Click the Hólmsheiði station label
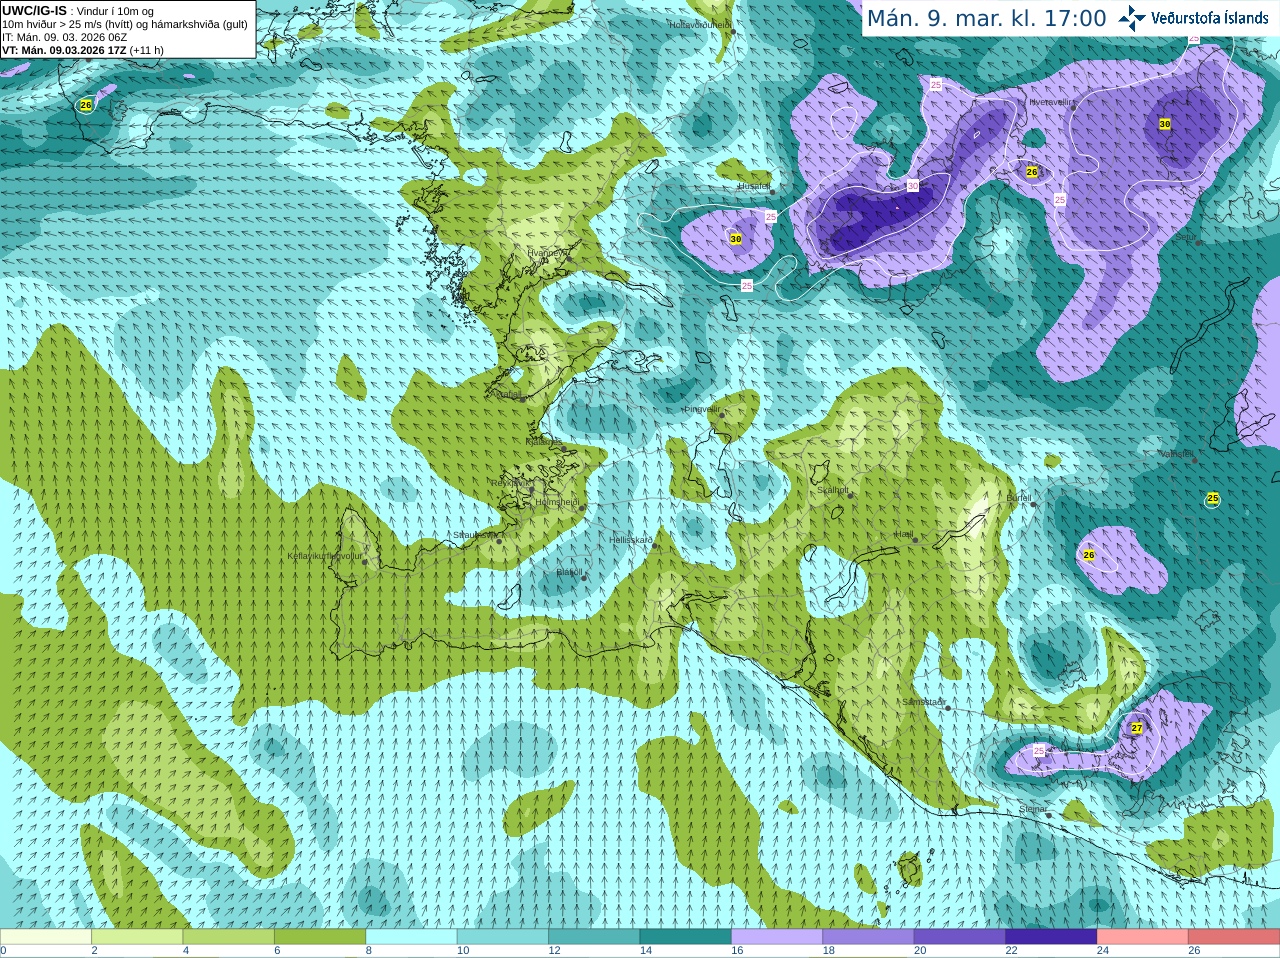1280x958 pixels. (x=557, y=502)
